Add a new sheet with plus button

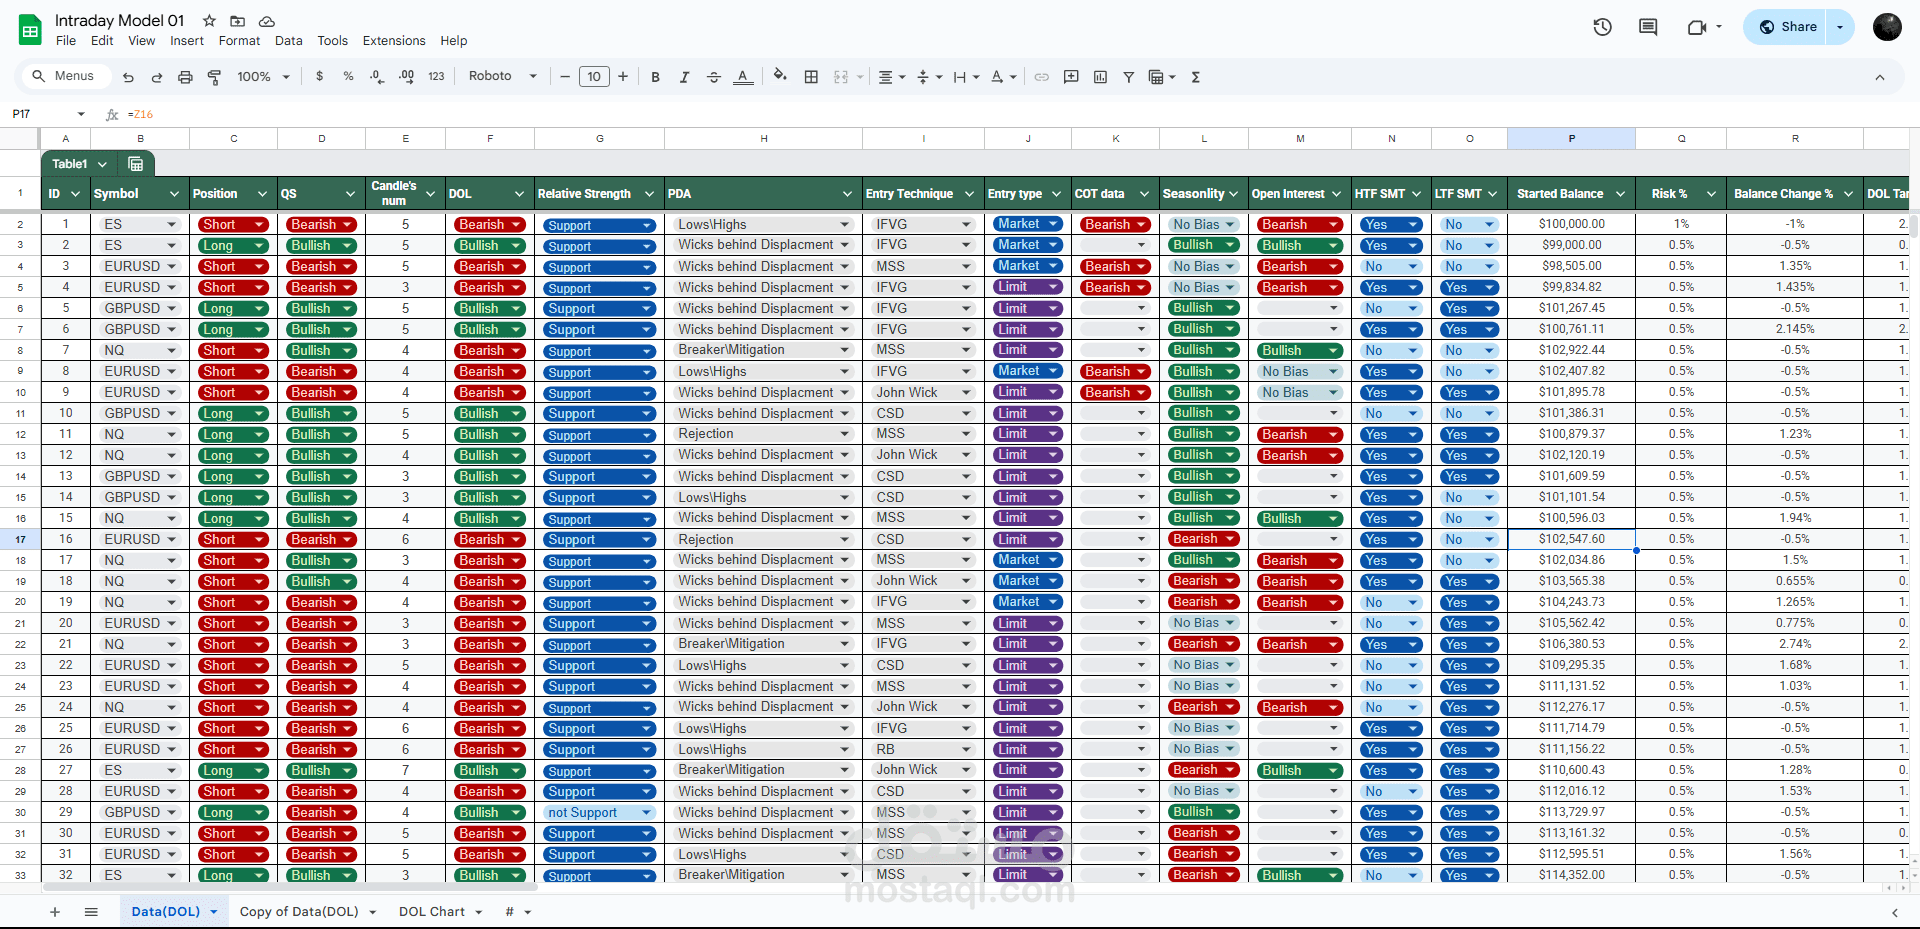[x=55, y=912]
